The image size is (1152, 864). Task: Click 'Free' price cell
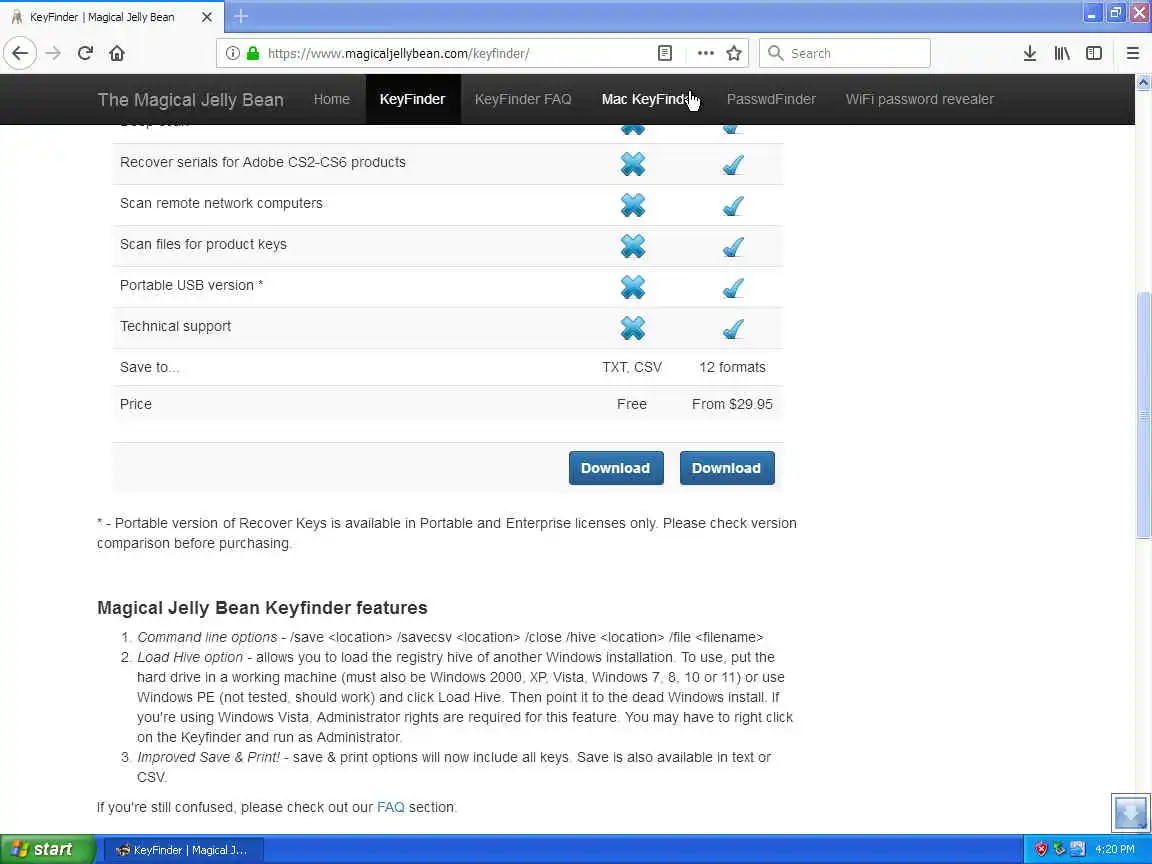point(632,404)
